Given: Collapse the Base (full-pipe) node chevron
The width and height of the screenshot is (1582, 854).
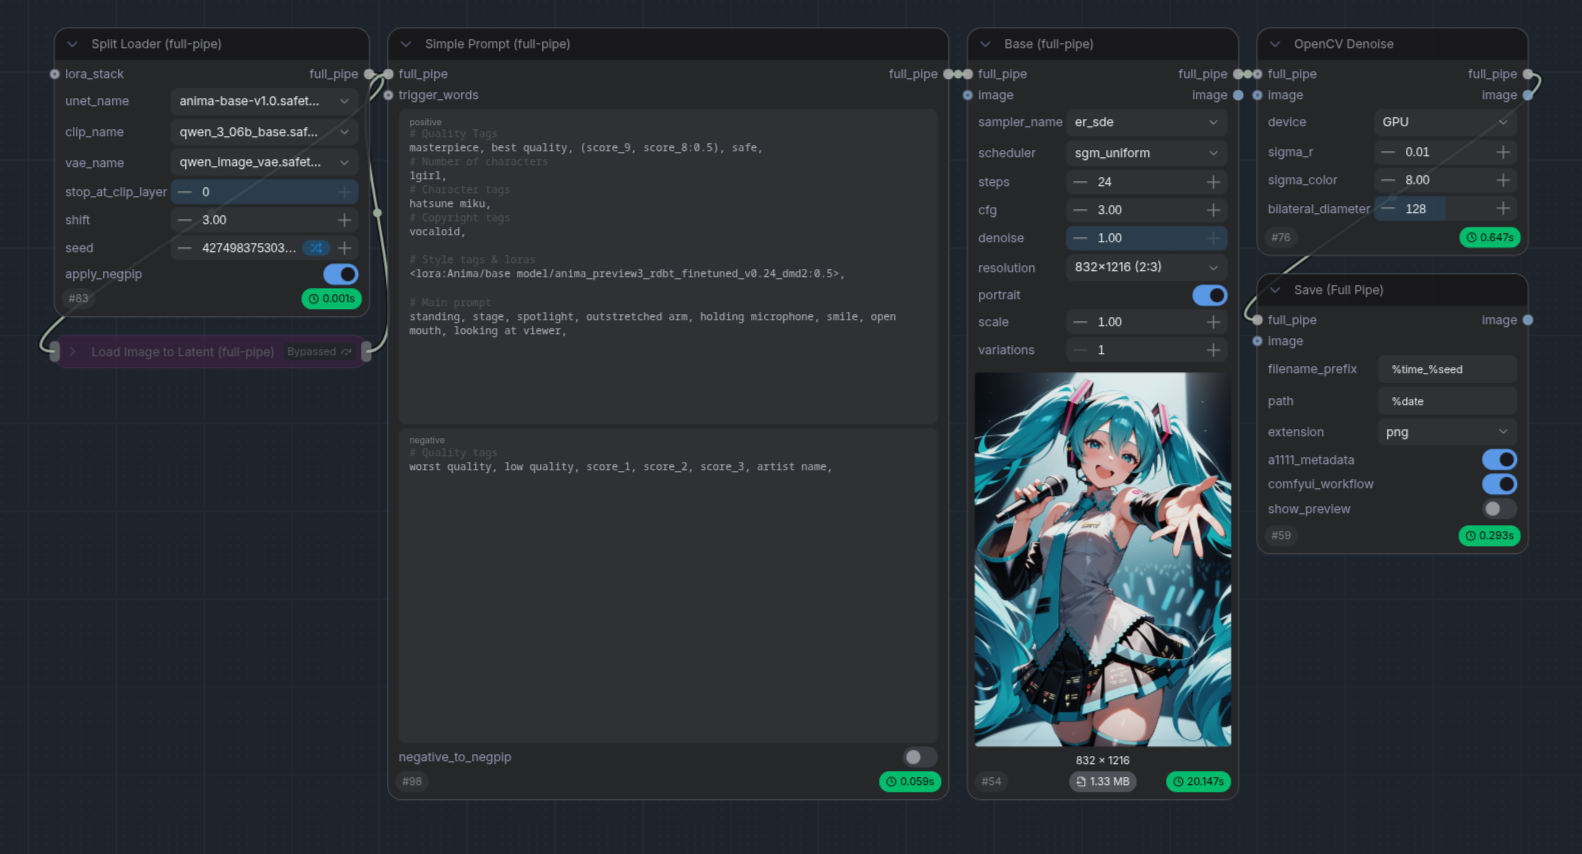Looking at the screenshot, I should [x=985, y=44].
